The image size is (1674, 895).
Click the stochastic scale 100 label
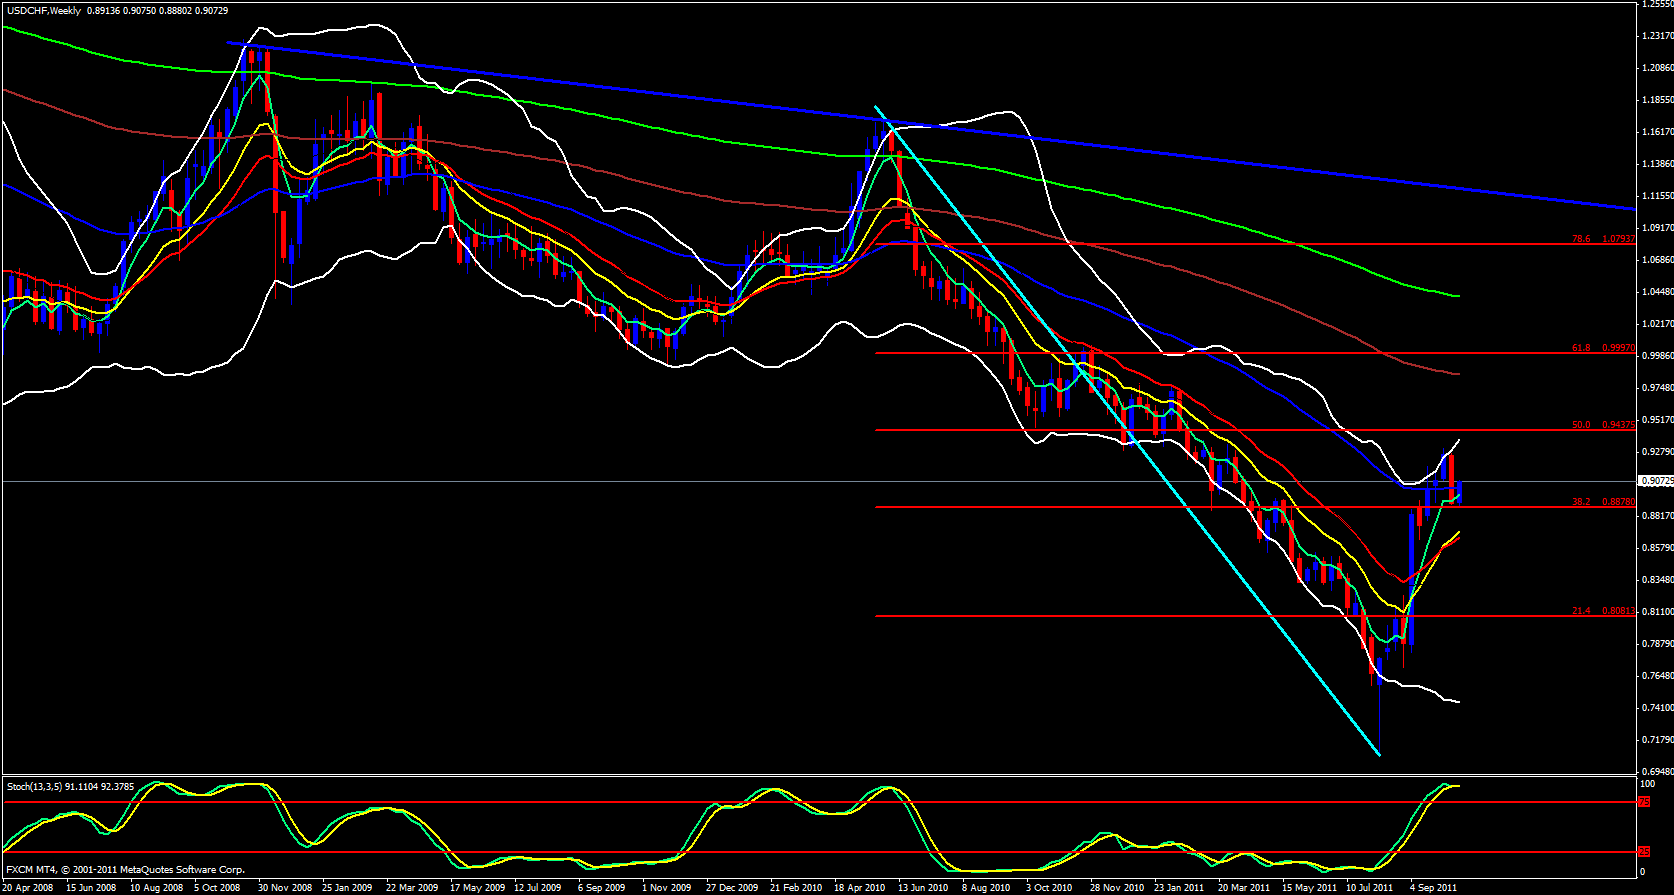coord(1647,784)
